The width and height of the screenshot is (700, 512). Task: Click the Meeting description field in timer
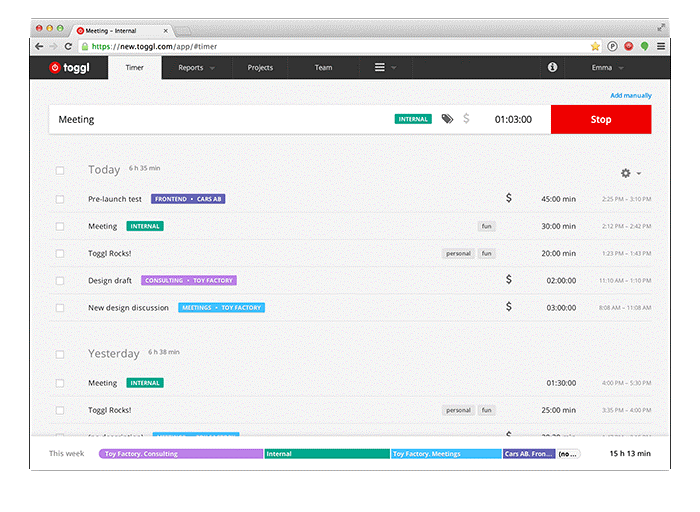(221, 119)
